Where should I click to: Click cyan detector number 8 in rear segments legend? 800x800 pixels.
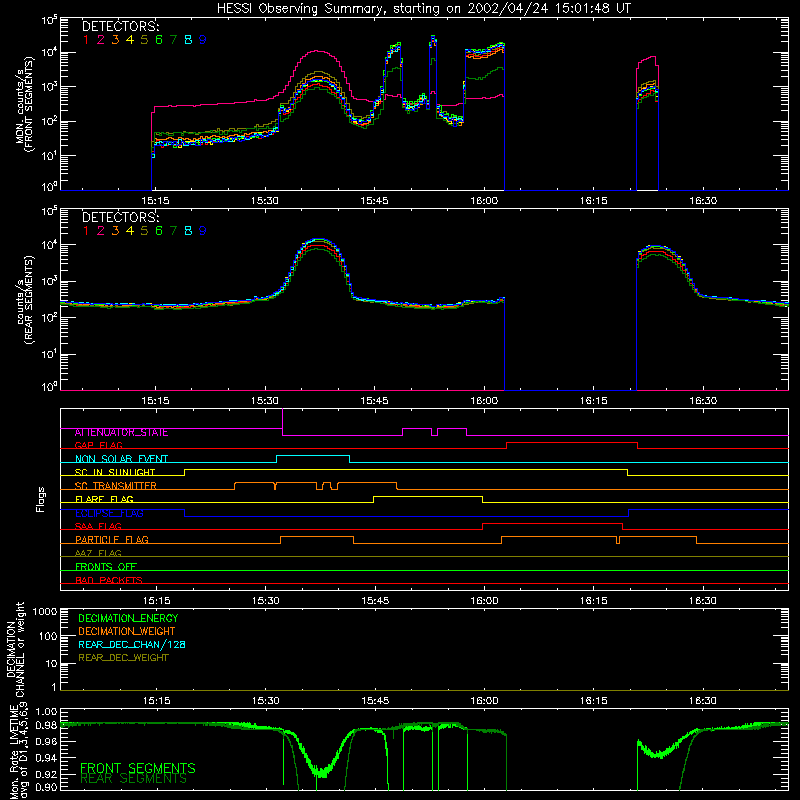[188, 231]
